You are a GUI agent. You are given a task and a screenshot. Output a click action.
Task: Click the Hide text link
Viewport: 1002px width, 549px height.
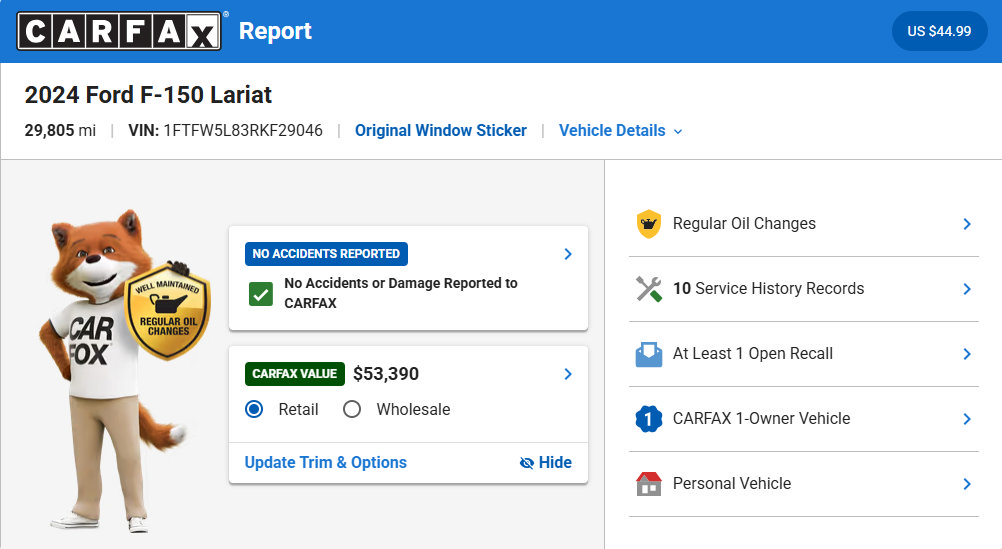(555, 462)
